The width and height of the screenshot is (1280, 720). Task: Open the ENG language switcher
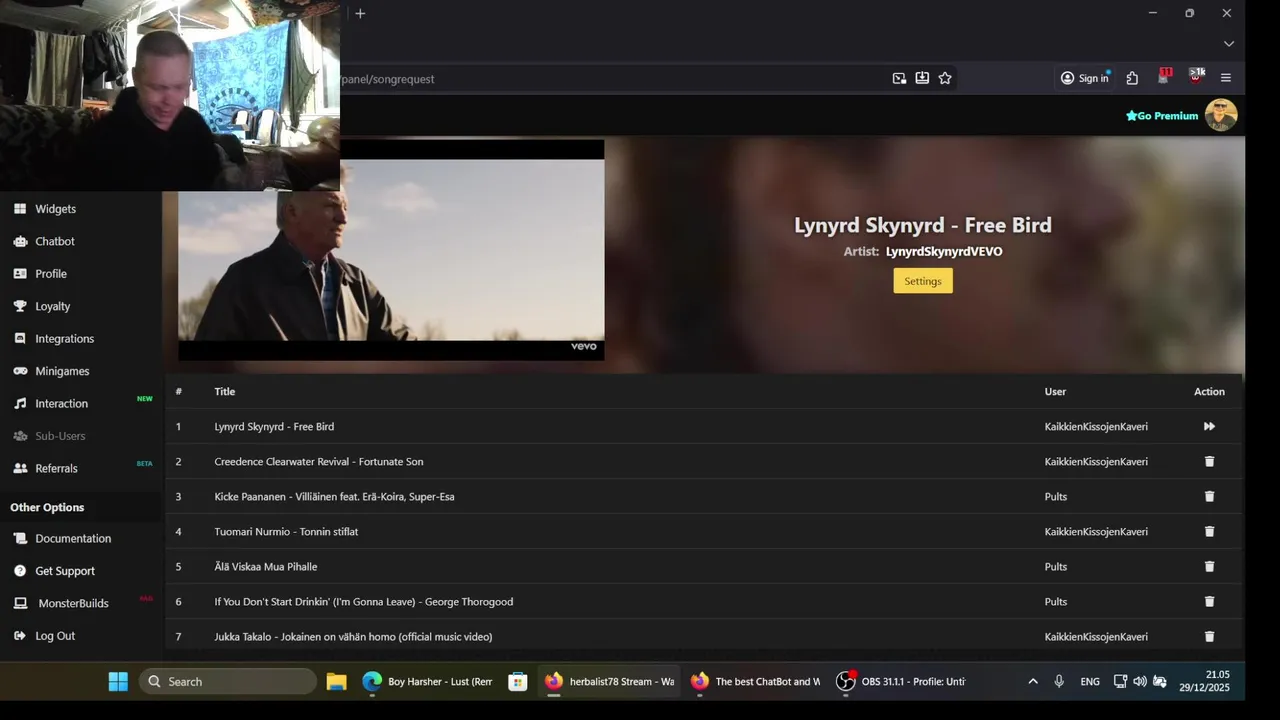pos(1090,681)
